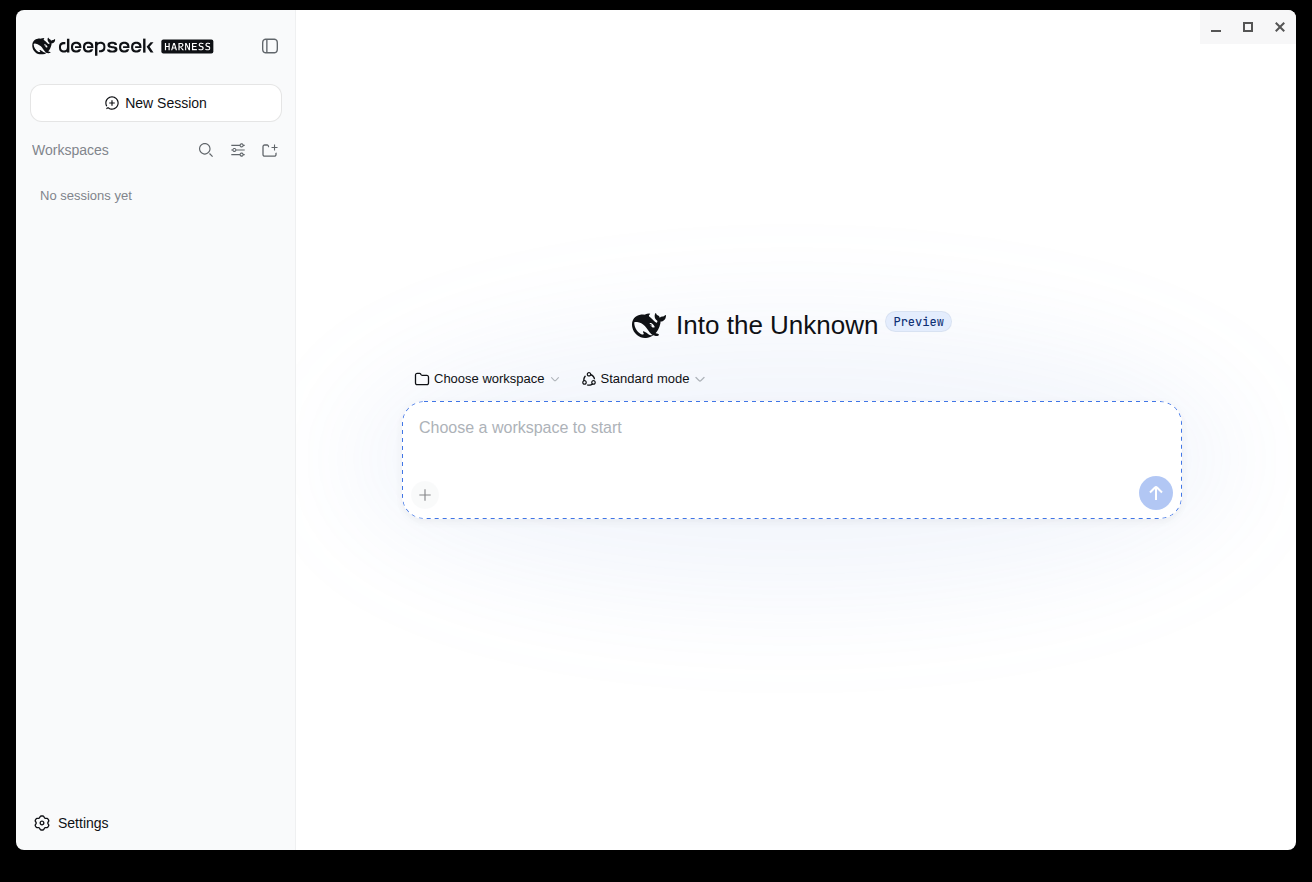1312x882 pixels.
Task: Click the Into the Unknown title
Action: coord(777,325)
